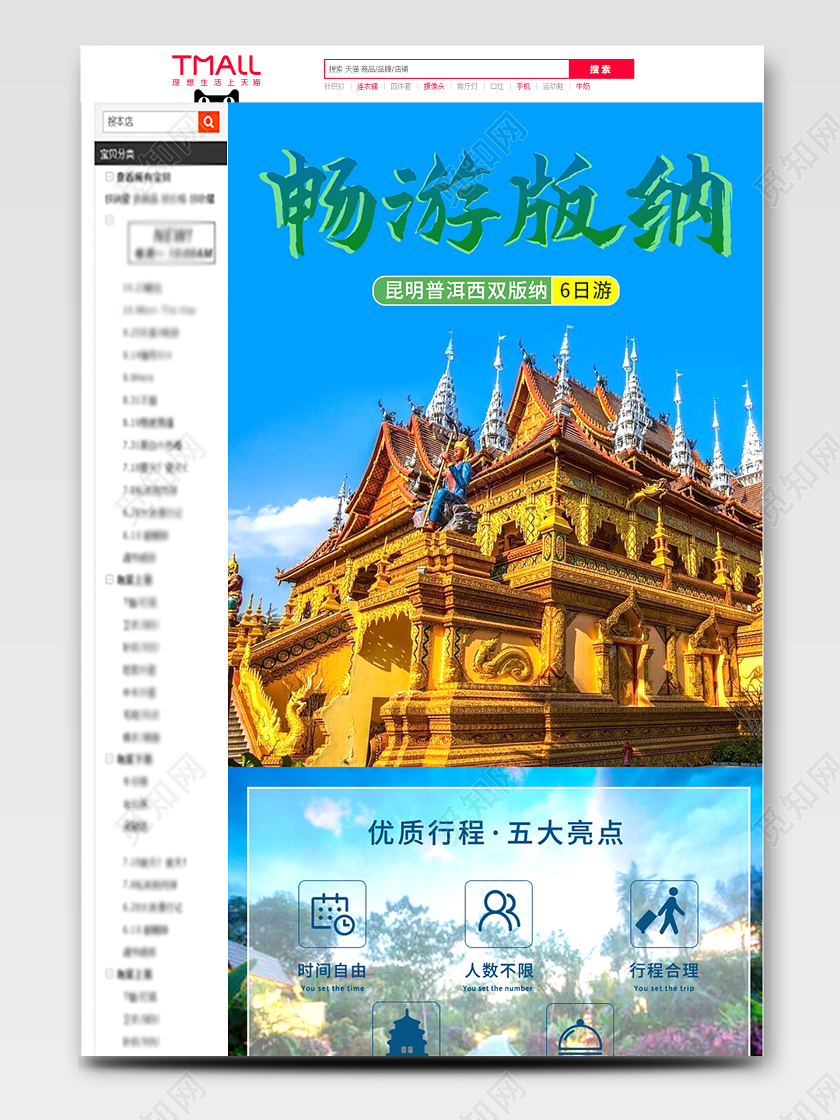Click the 行程合理 traveler with suitcase icon
The width and height of the screenshot is (840, 1120).
pyautogui.click(x=663, y=911)
